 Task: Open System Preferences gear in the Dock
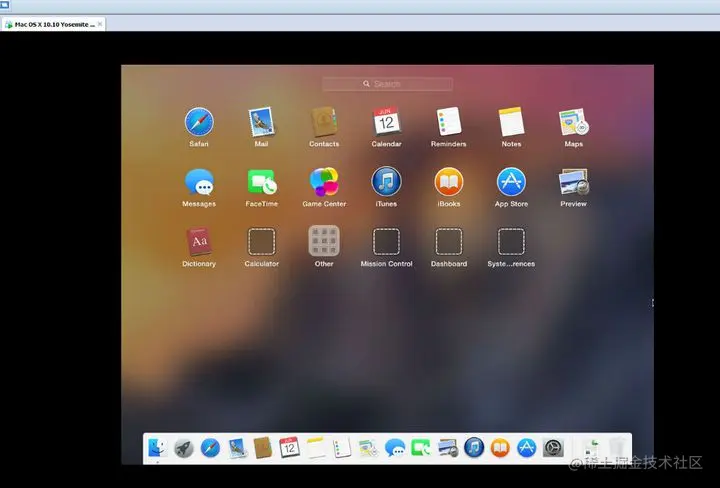pyautogui.click(x=553, y=448)
